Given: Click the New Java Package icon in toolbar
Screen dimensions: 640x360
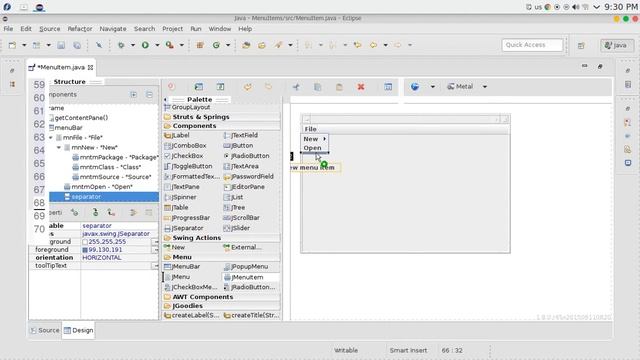Looking at the screenshot, I should point(200,45).
